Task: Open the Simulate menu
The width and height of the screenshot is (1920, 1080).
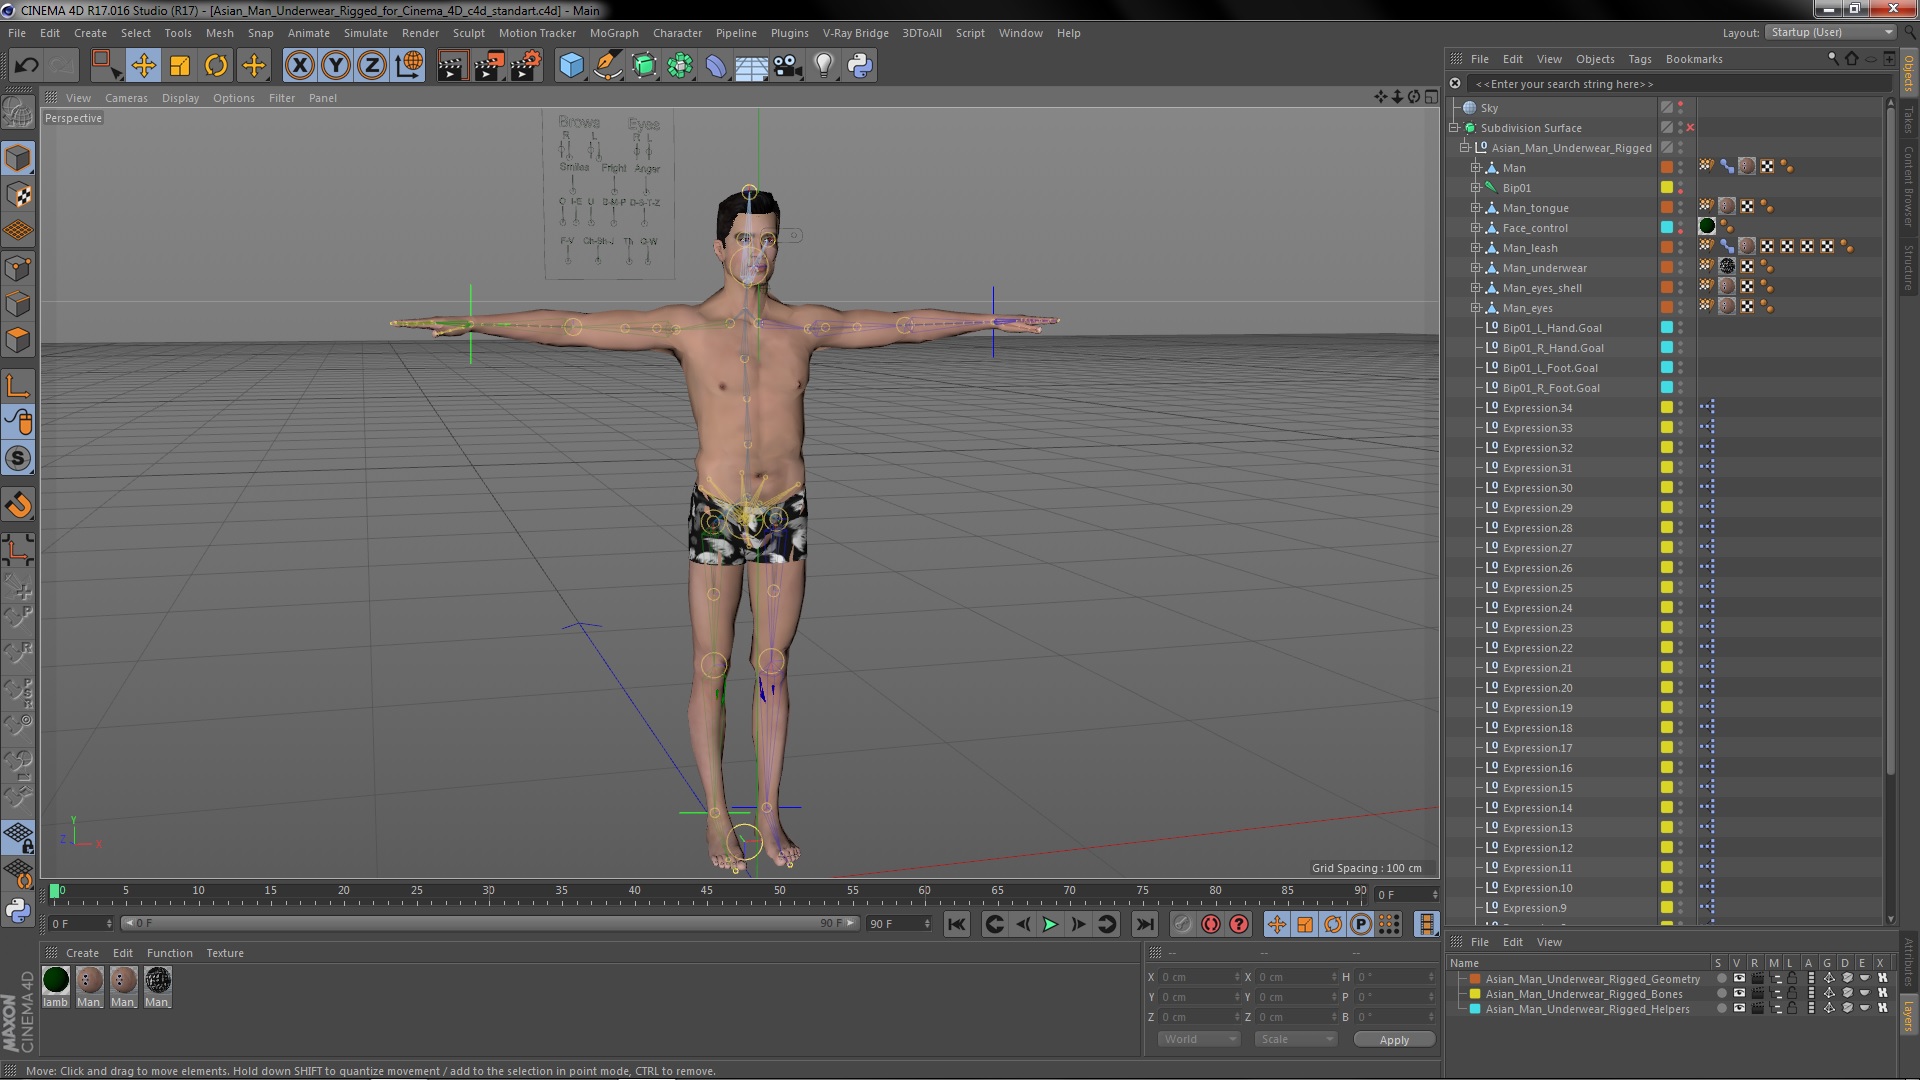Action: [x=365, y=33]
